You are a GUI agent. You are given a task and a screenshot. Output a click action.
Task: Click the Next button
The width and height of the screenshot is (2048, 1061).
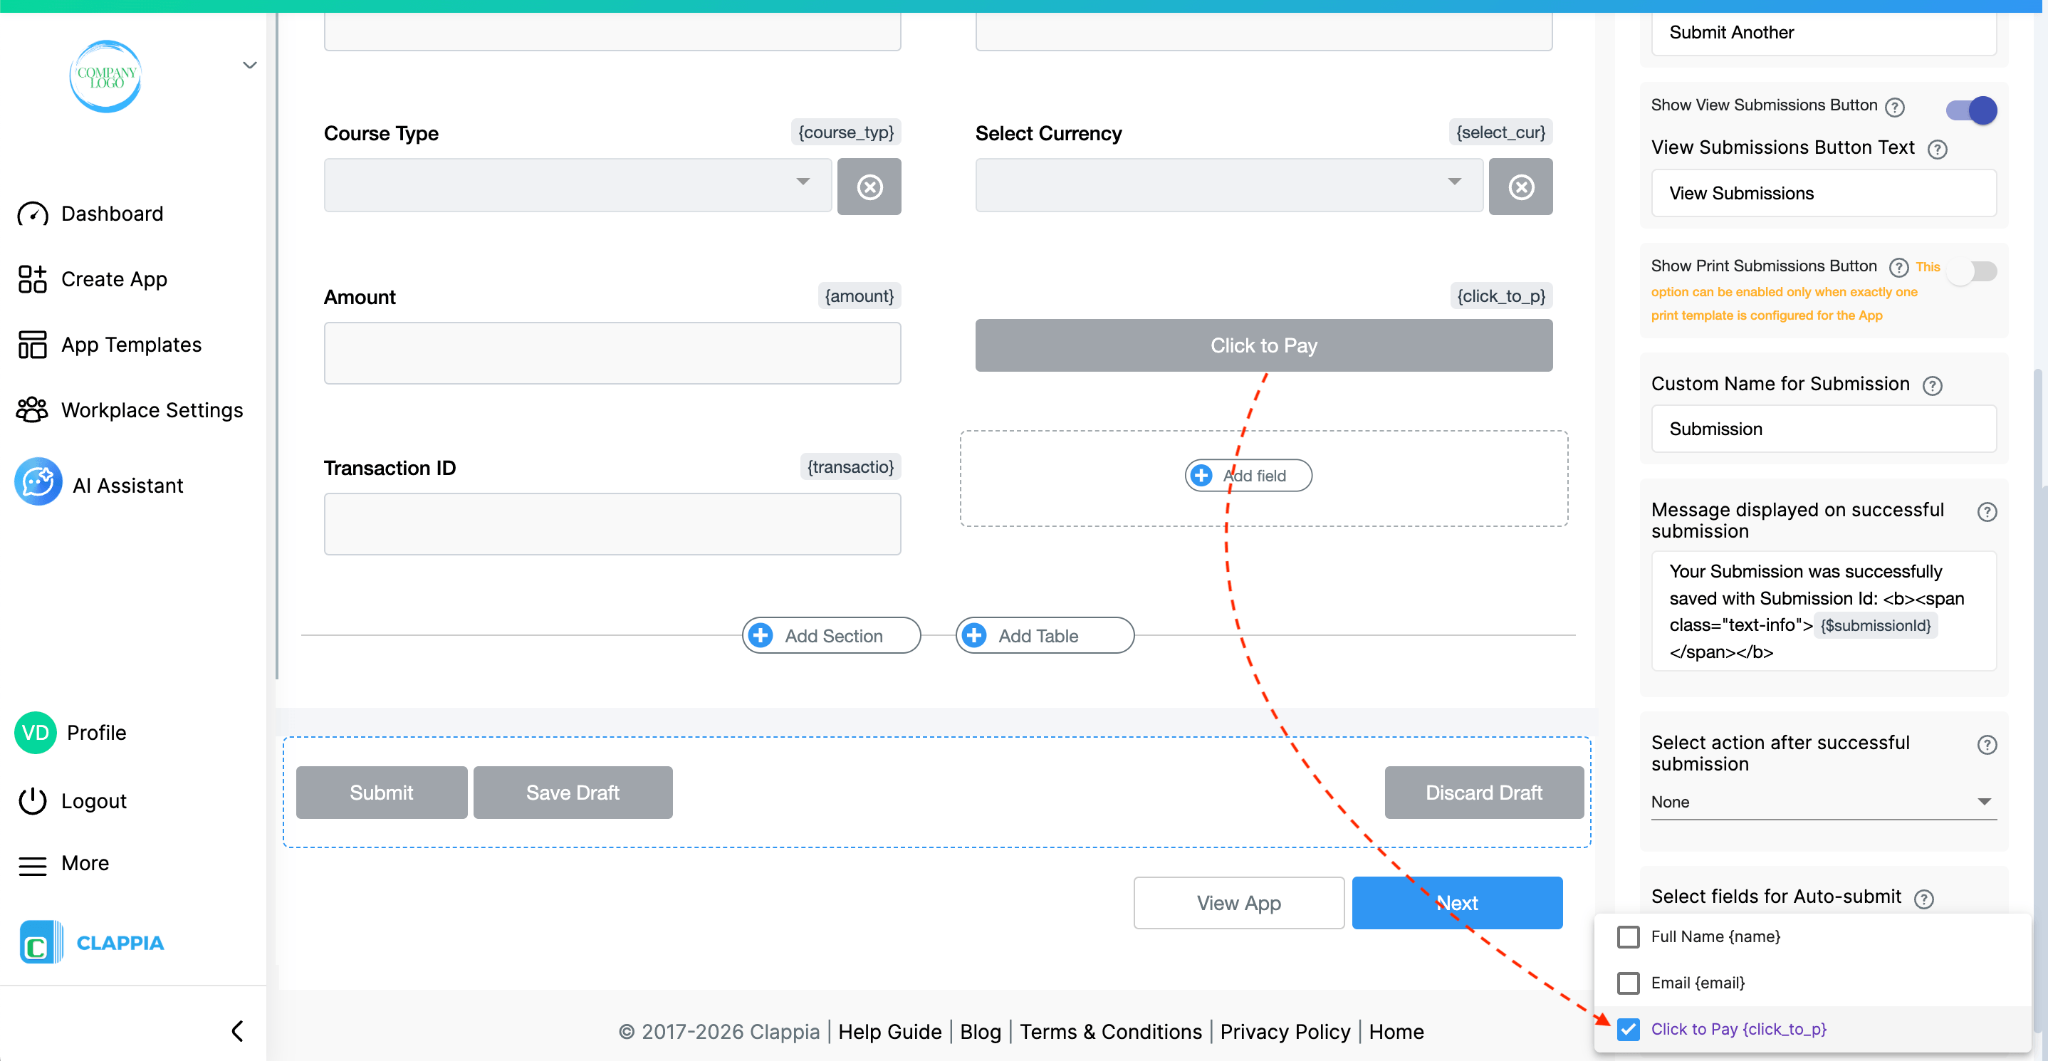click(1456, 902)
